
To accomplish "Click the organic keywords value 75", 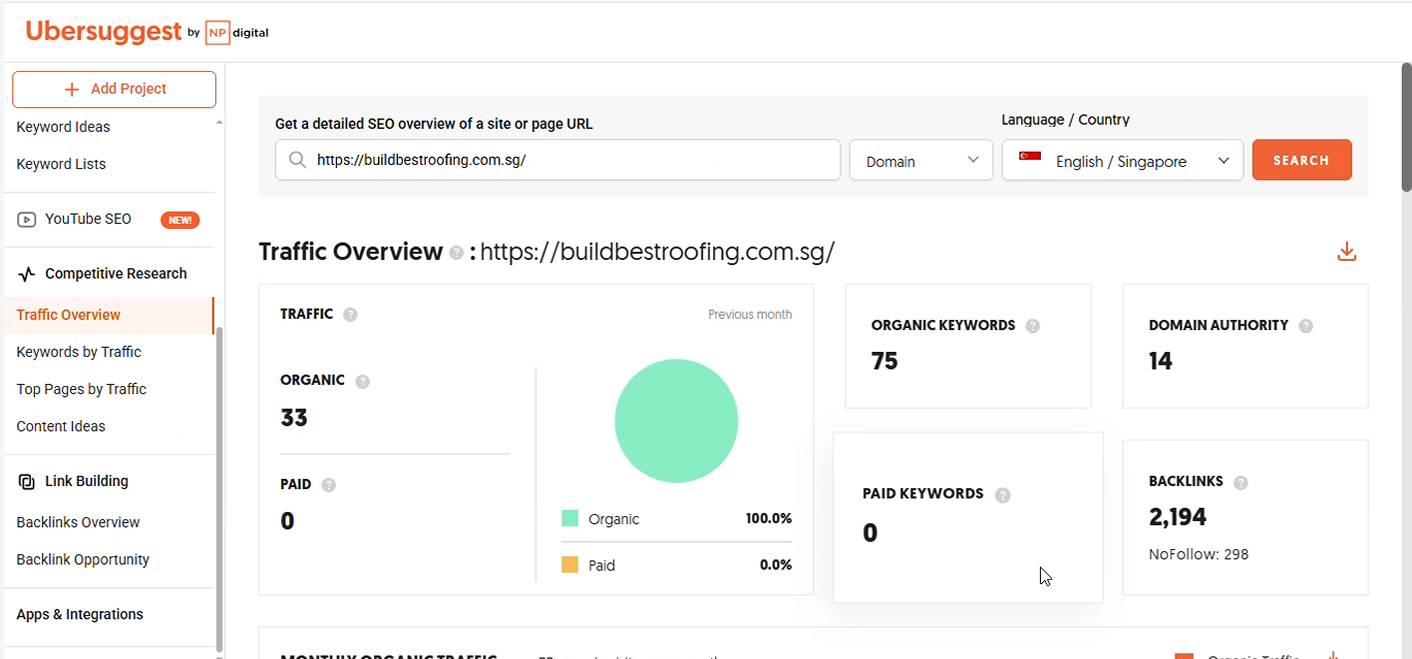I will tap(885, 361).
